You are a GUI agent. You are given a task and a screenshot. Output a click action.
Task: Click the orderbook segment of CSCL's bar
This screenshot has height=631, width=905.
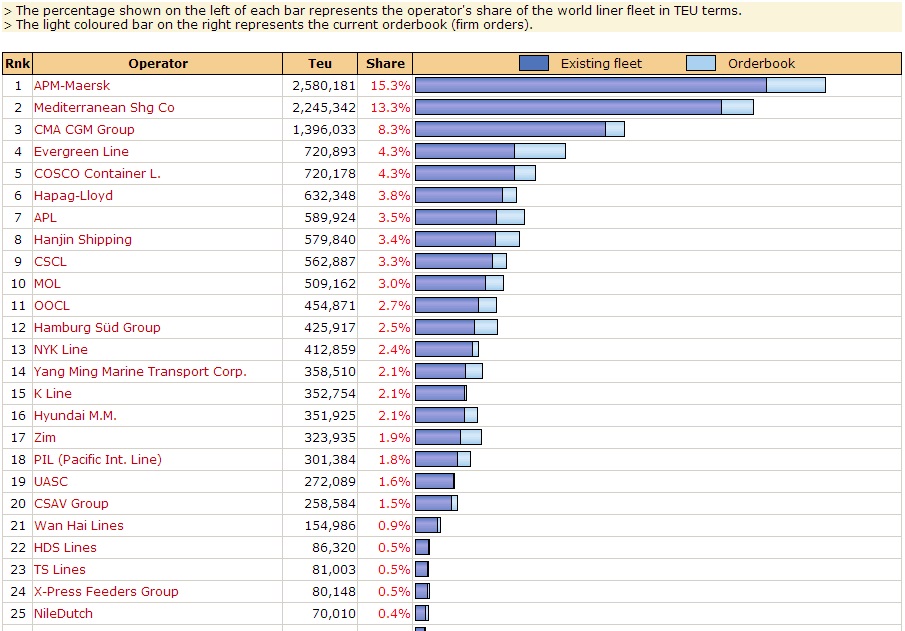click(x=501, y=261)
